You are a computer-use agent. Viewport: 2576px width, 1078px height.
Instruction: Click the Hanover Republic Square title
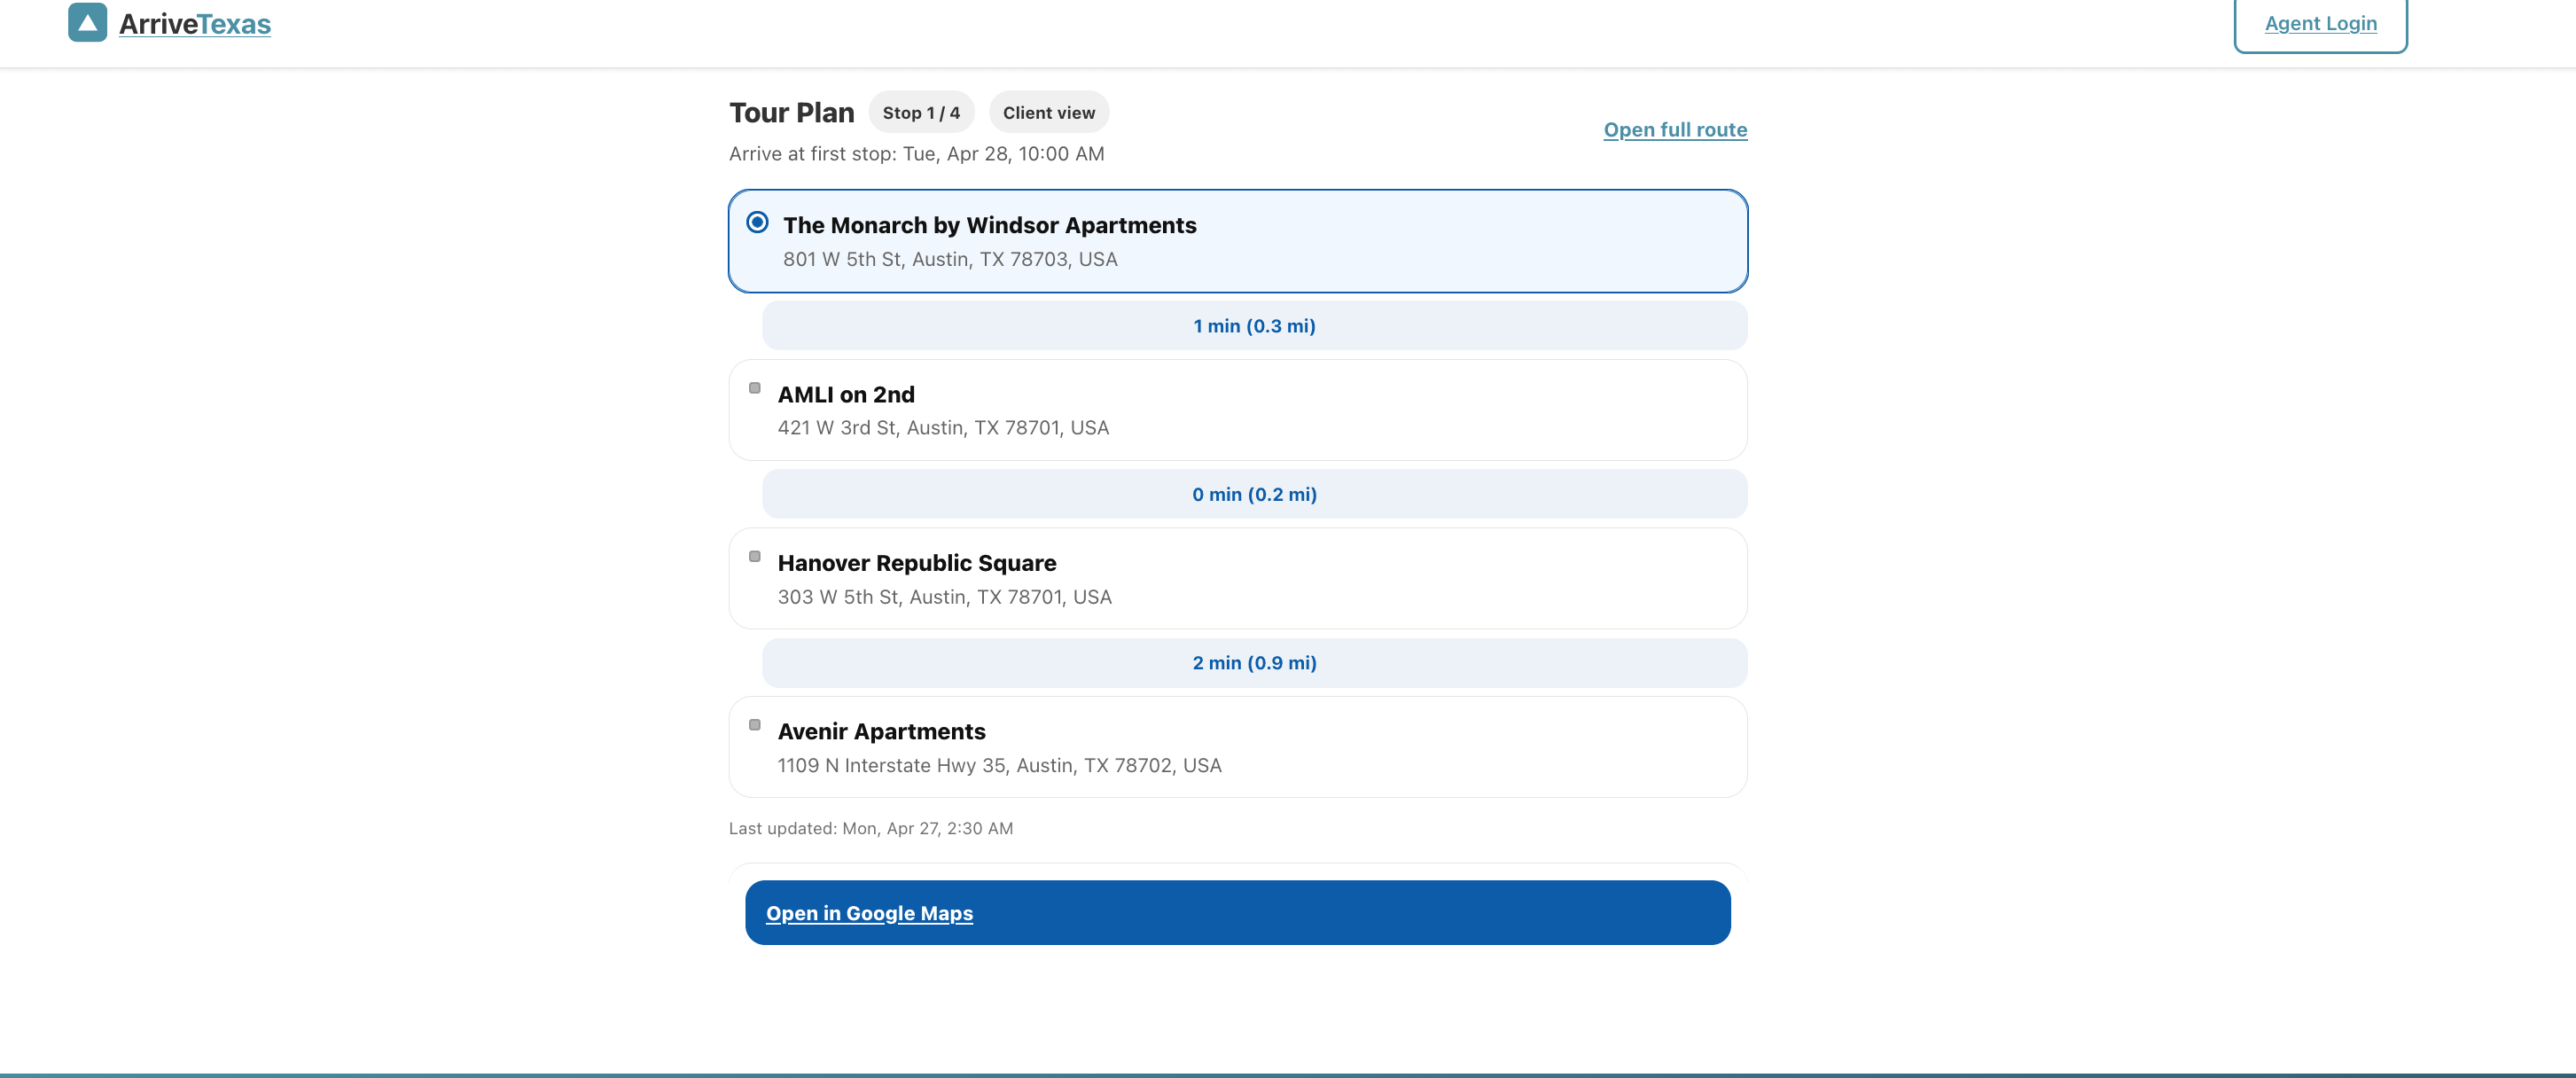coord(917,563)
